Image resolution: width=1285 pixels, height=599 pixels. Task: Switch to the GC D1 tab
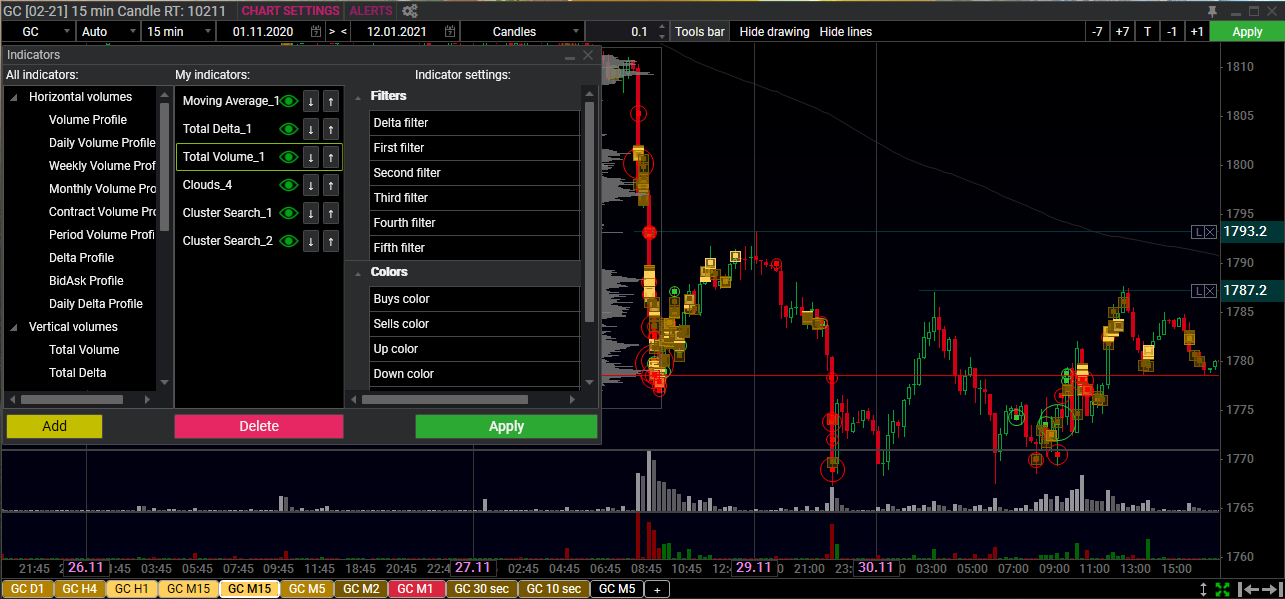coord(26,589)
